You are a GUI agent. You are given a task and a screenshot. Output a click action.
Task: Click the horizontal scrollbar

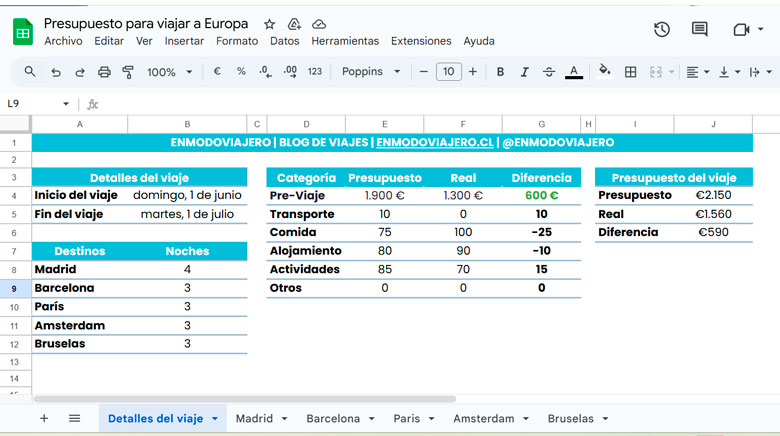pos(245,399)
